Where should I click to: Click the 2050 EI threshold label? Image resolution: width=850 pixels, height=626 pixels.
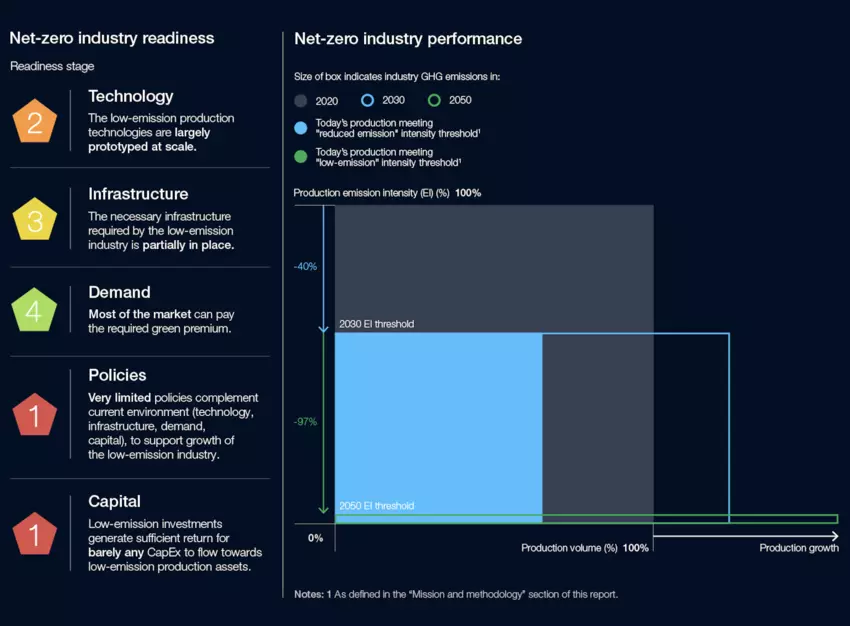(x=376, y=506)
